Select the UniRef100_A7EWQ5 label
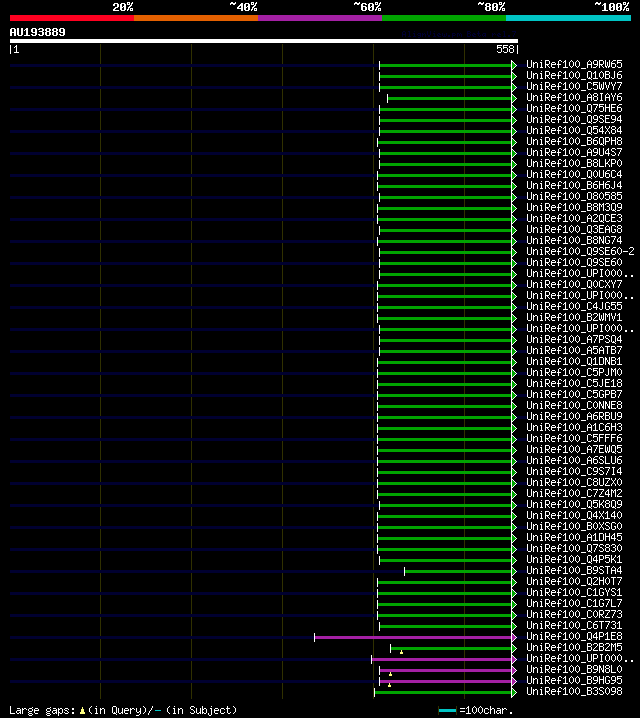 [x=574, y=449]
